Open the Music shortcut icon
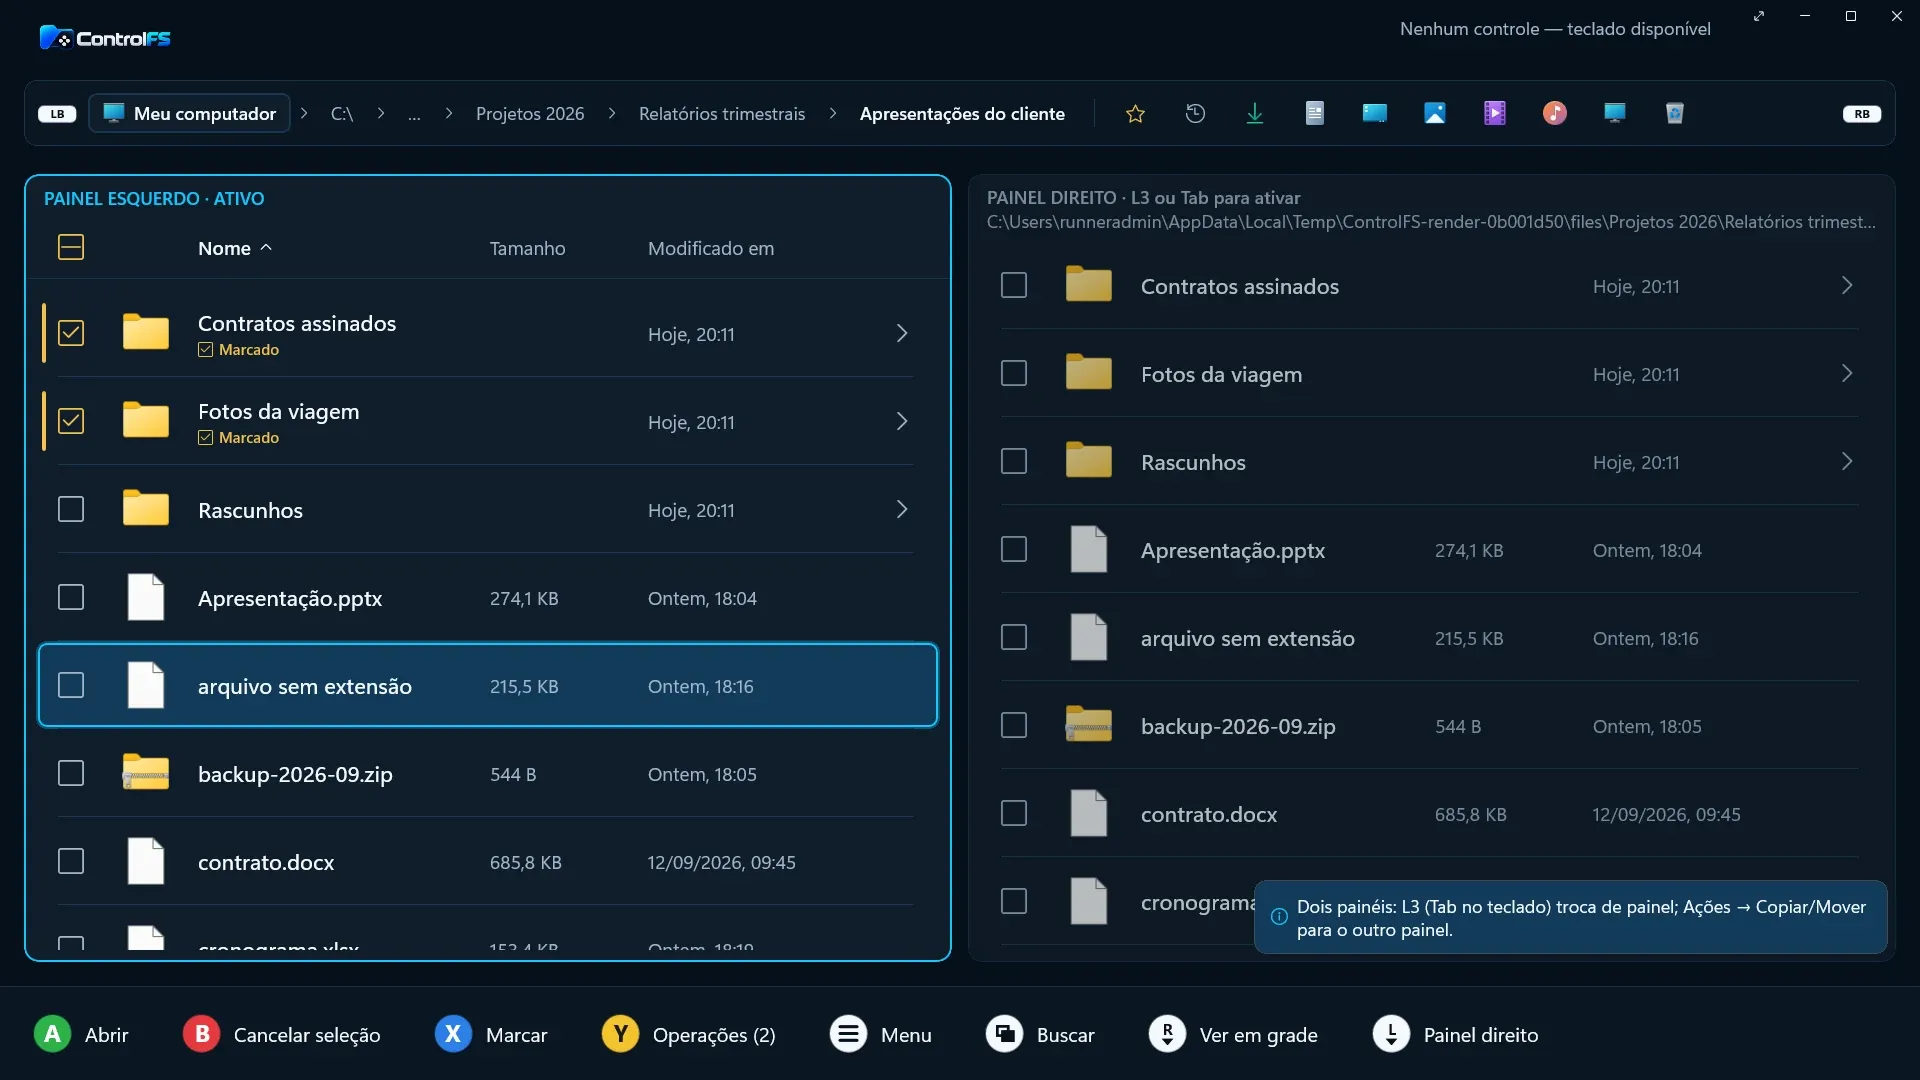1920x1080 pixels. pos(1555,114)
